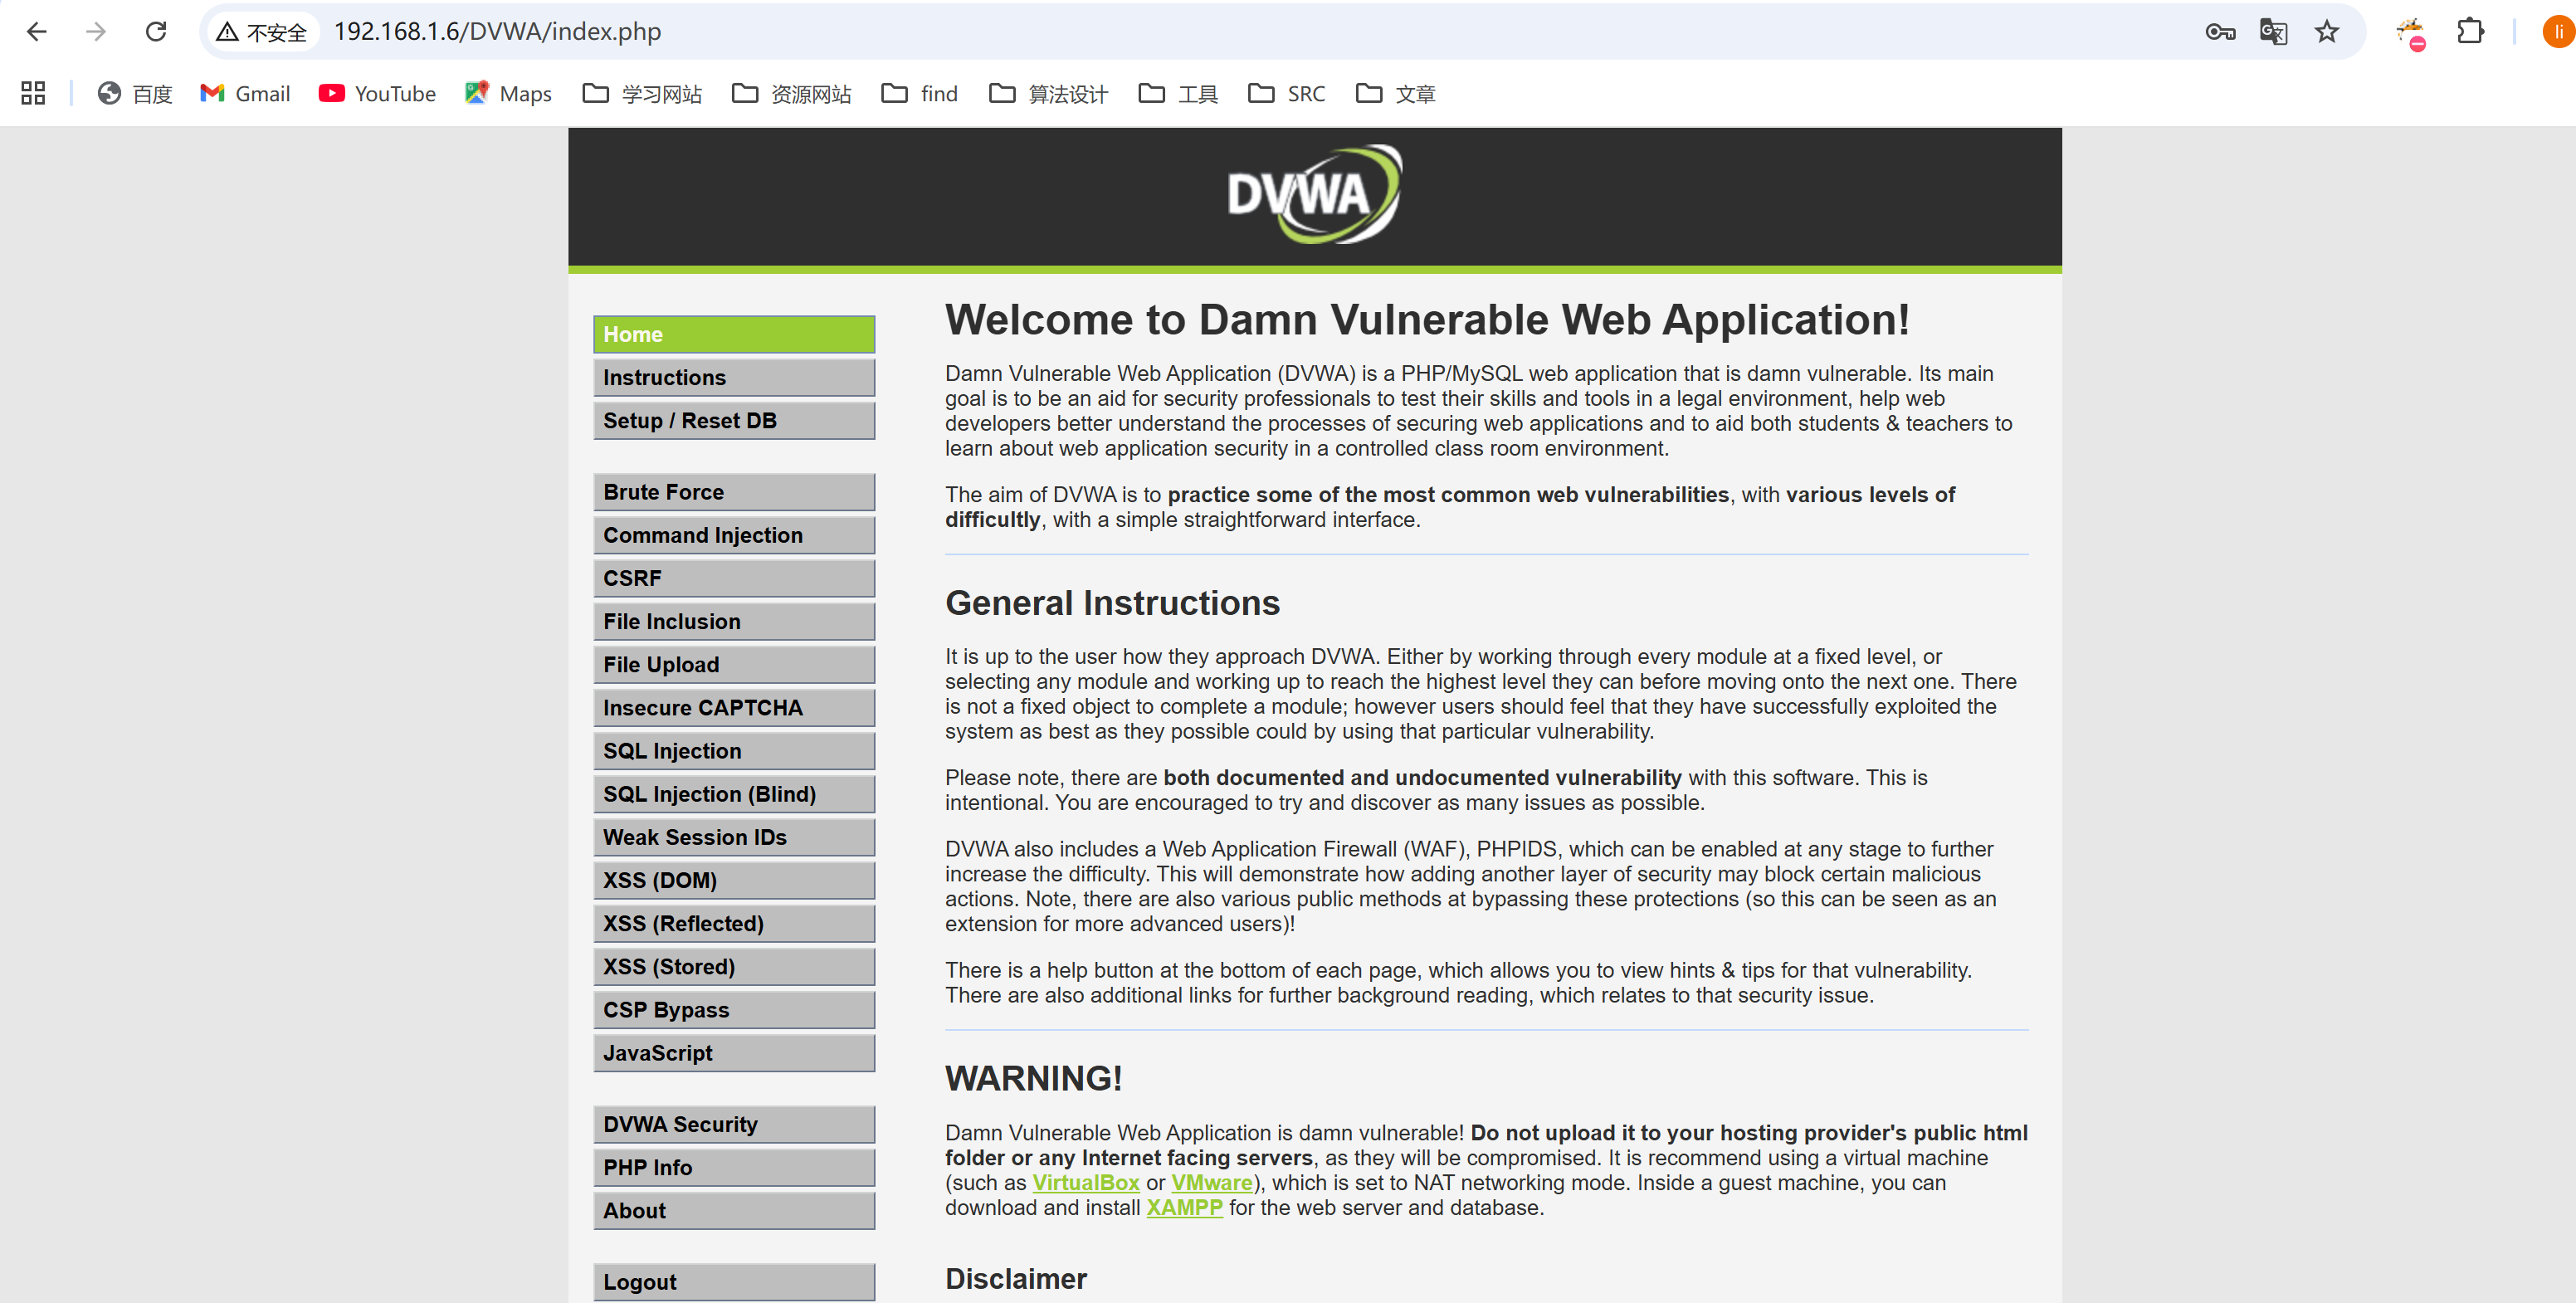Open the extensions puzzle icon
This screenshot has height=1303, width=2576.
[2470, 32]
